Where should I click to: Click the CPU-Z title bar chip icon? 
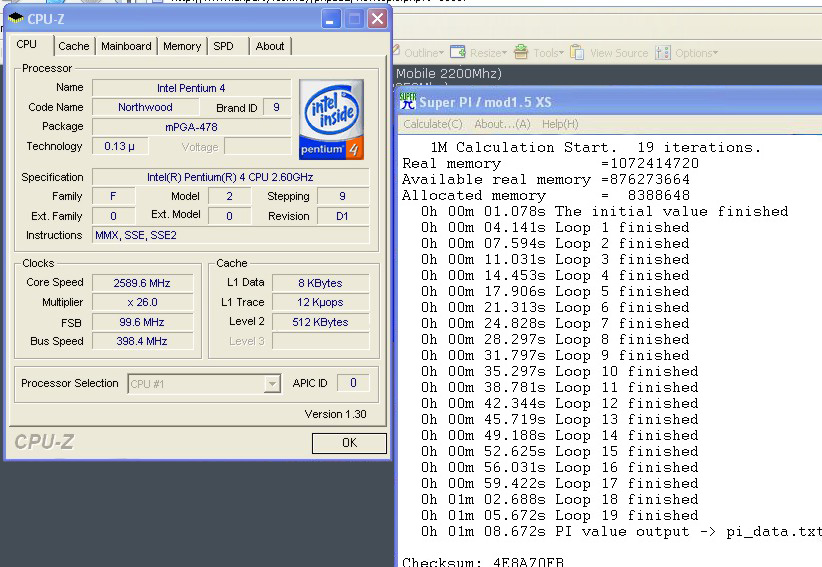(16, 19)
